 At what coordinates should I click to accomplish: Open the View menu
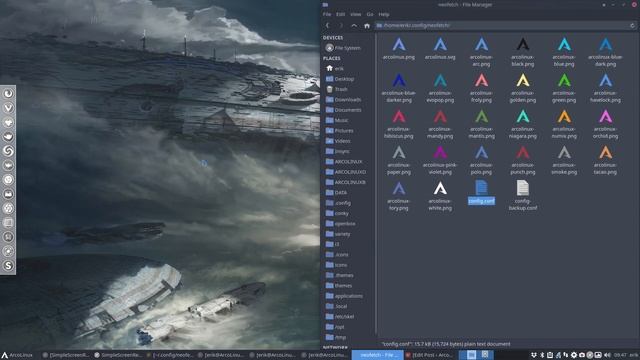tap(355, 14)
